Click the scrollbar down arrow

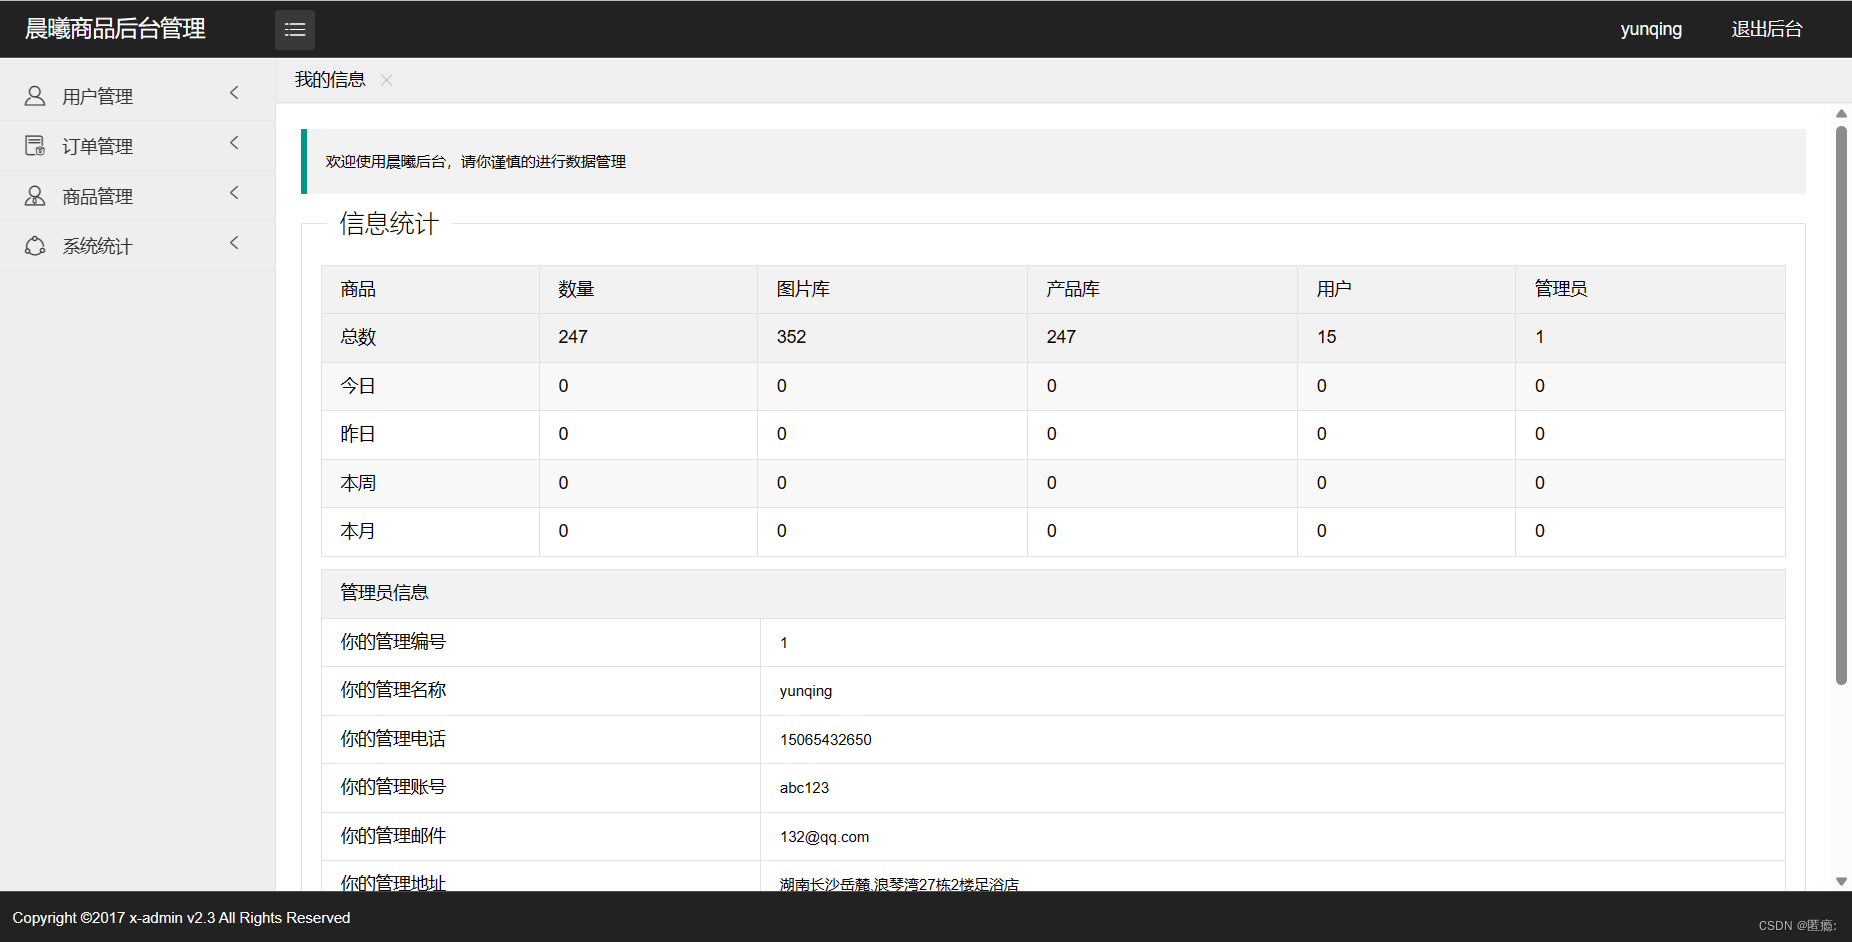point(1841,881)
